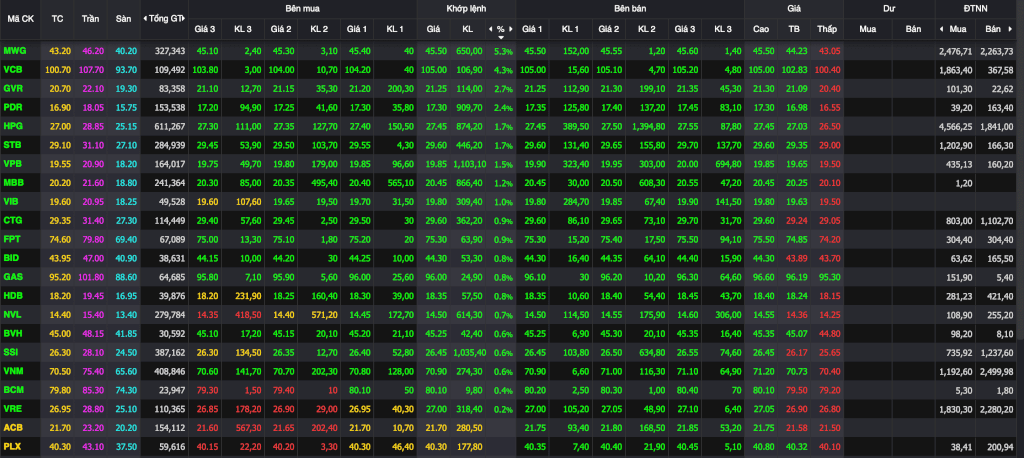Click the Thấp low price header

click(x=827, y=29)
